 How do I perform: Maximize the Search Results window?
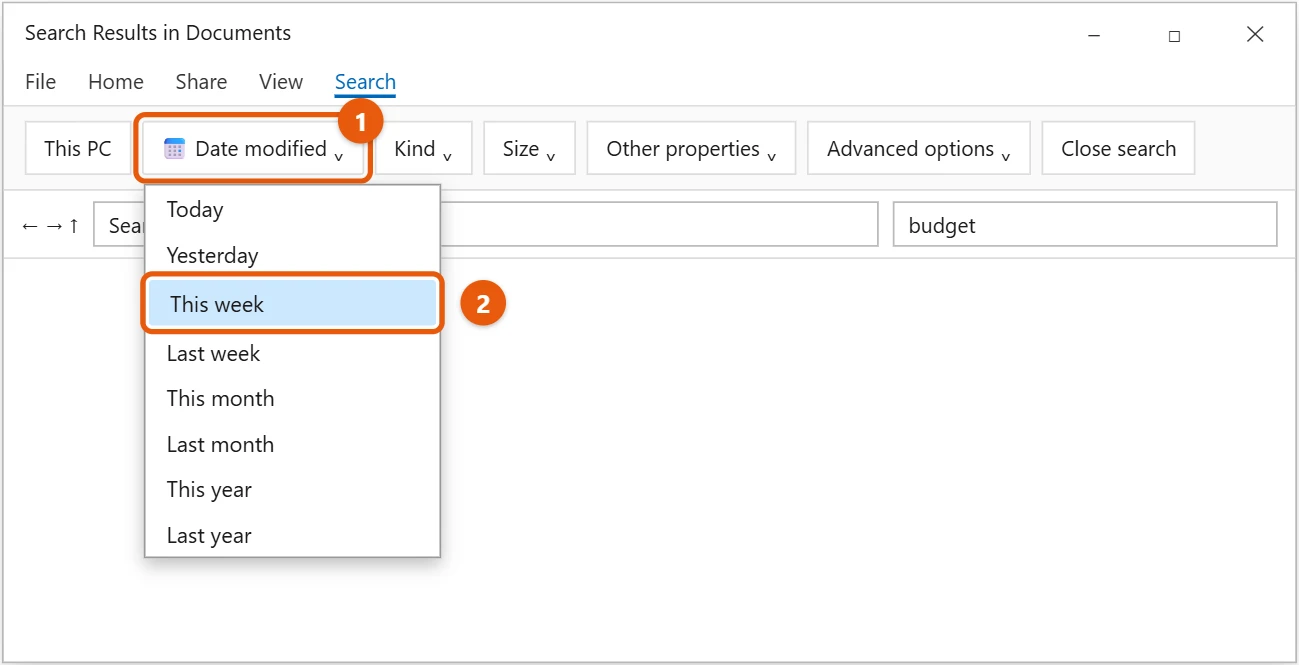coord(1174,35)
